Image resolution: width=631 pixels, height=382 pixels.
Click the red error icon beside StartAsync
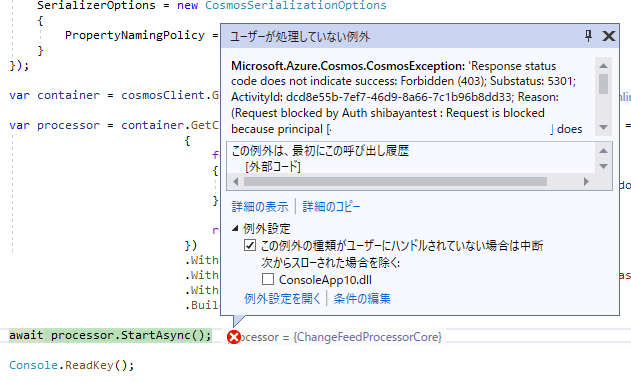point(234,337)
